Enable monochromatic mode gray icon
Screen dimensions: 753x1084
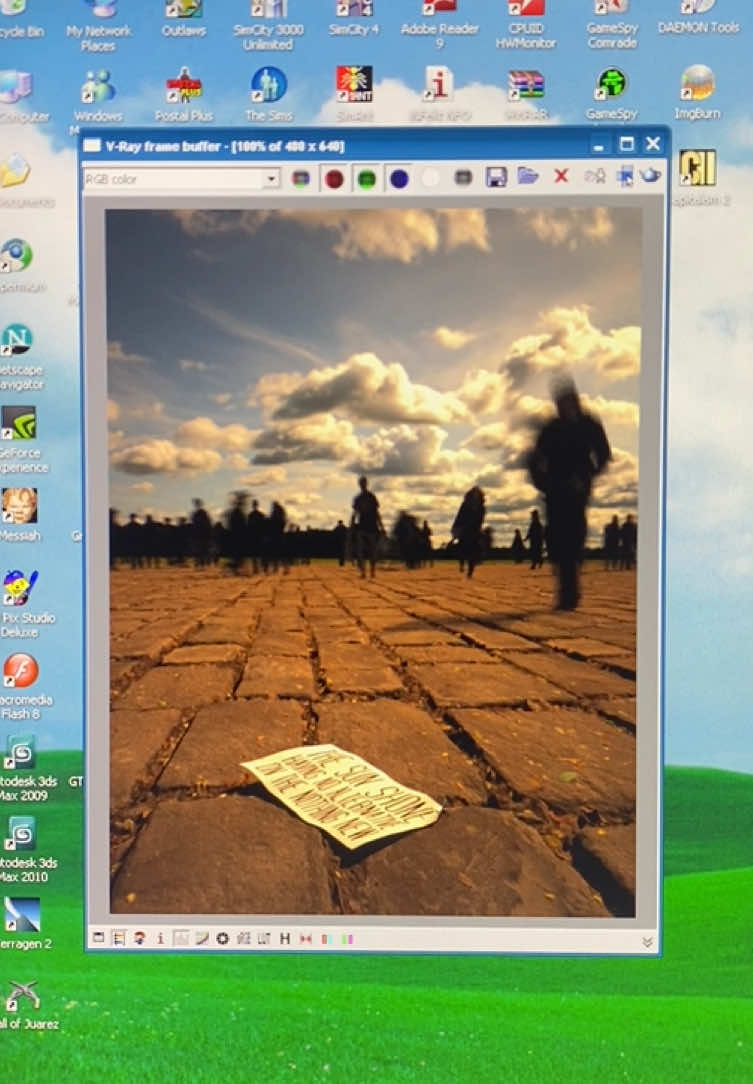click(x=463, y=178)
